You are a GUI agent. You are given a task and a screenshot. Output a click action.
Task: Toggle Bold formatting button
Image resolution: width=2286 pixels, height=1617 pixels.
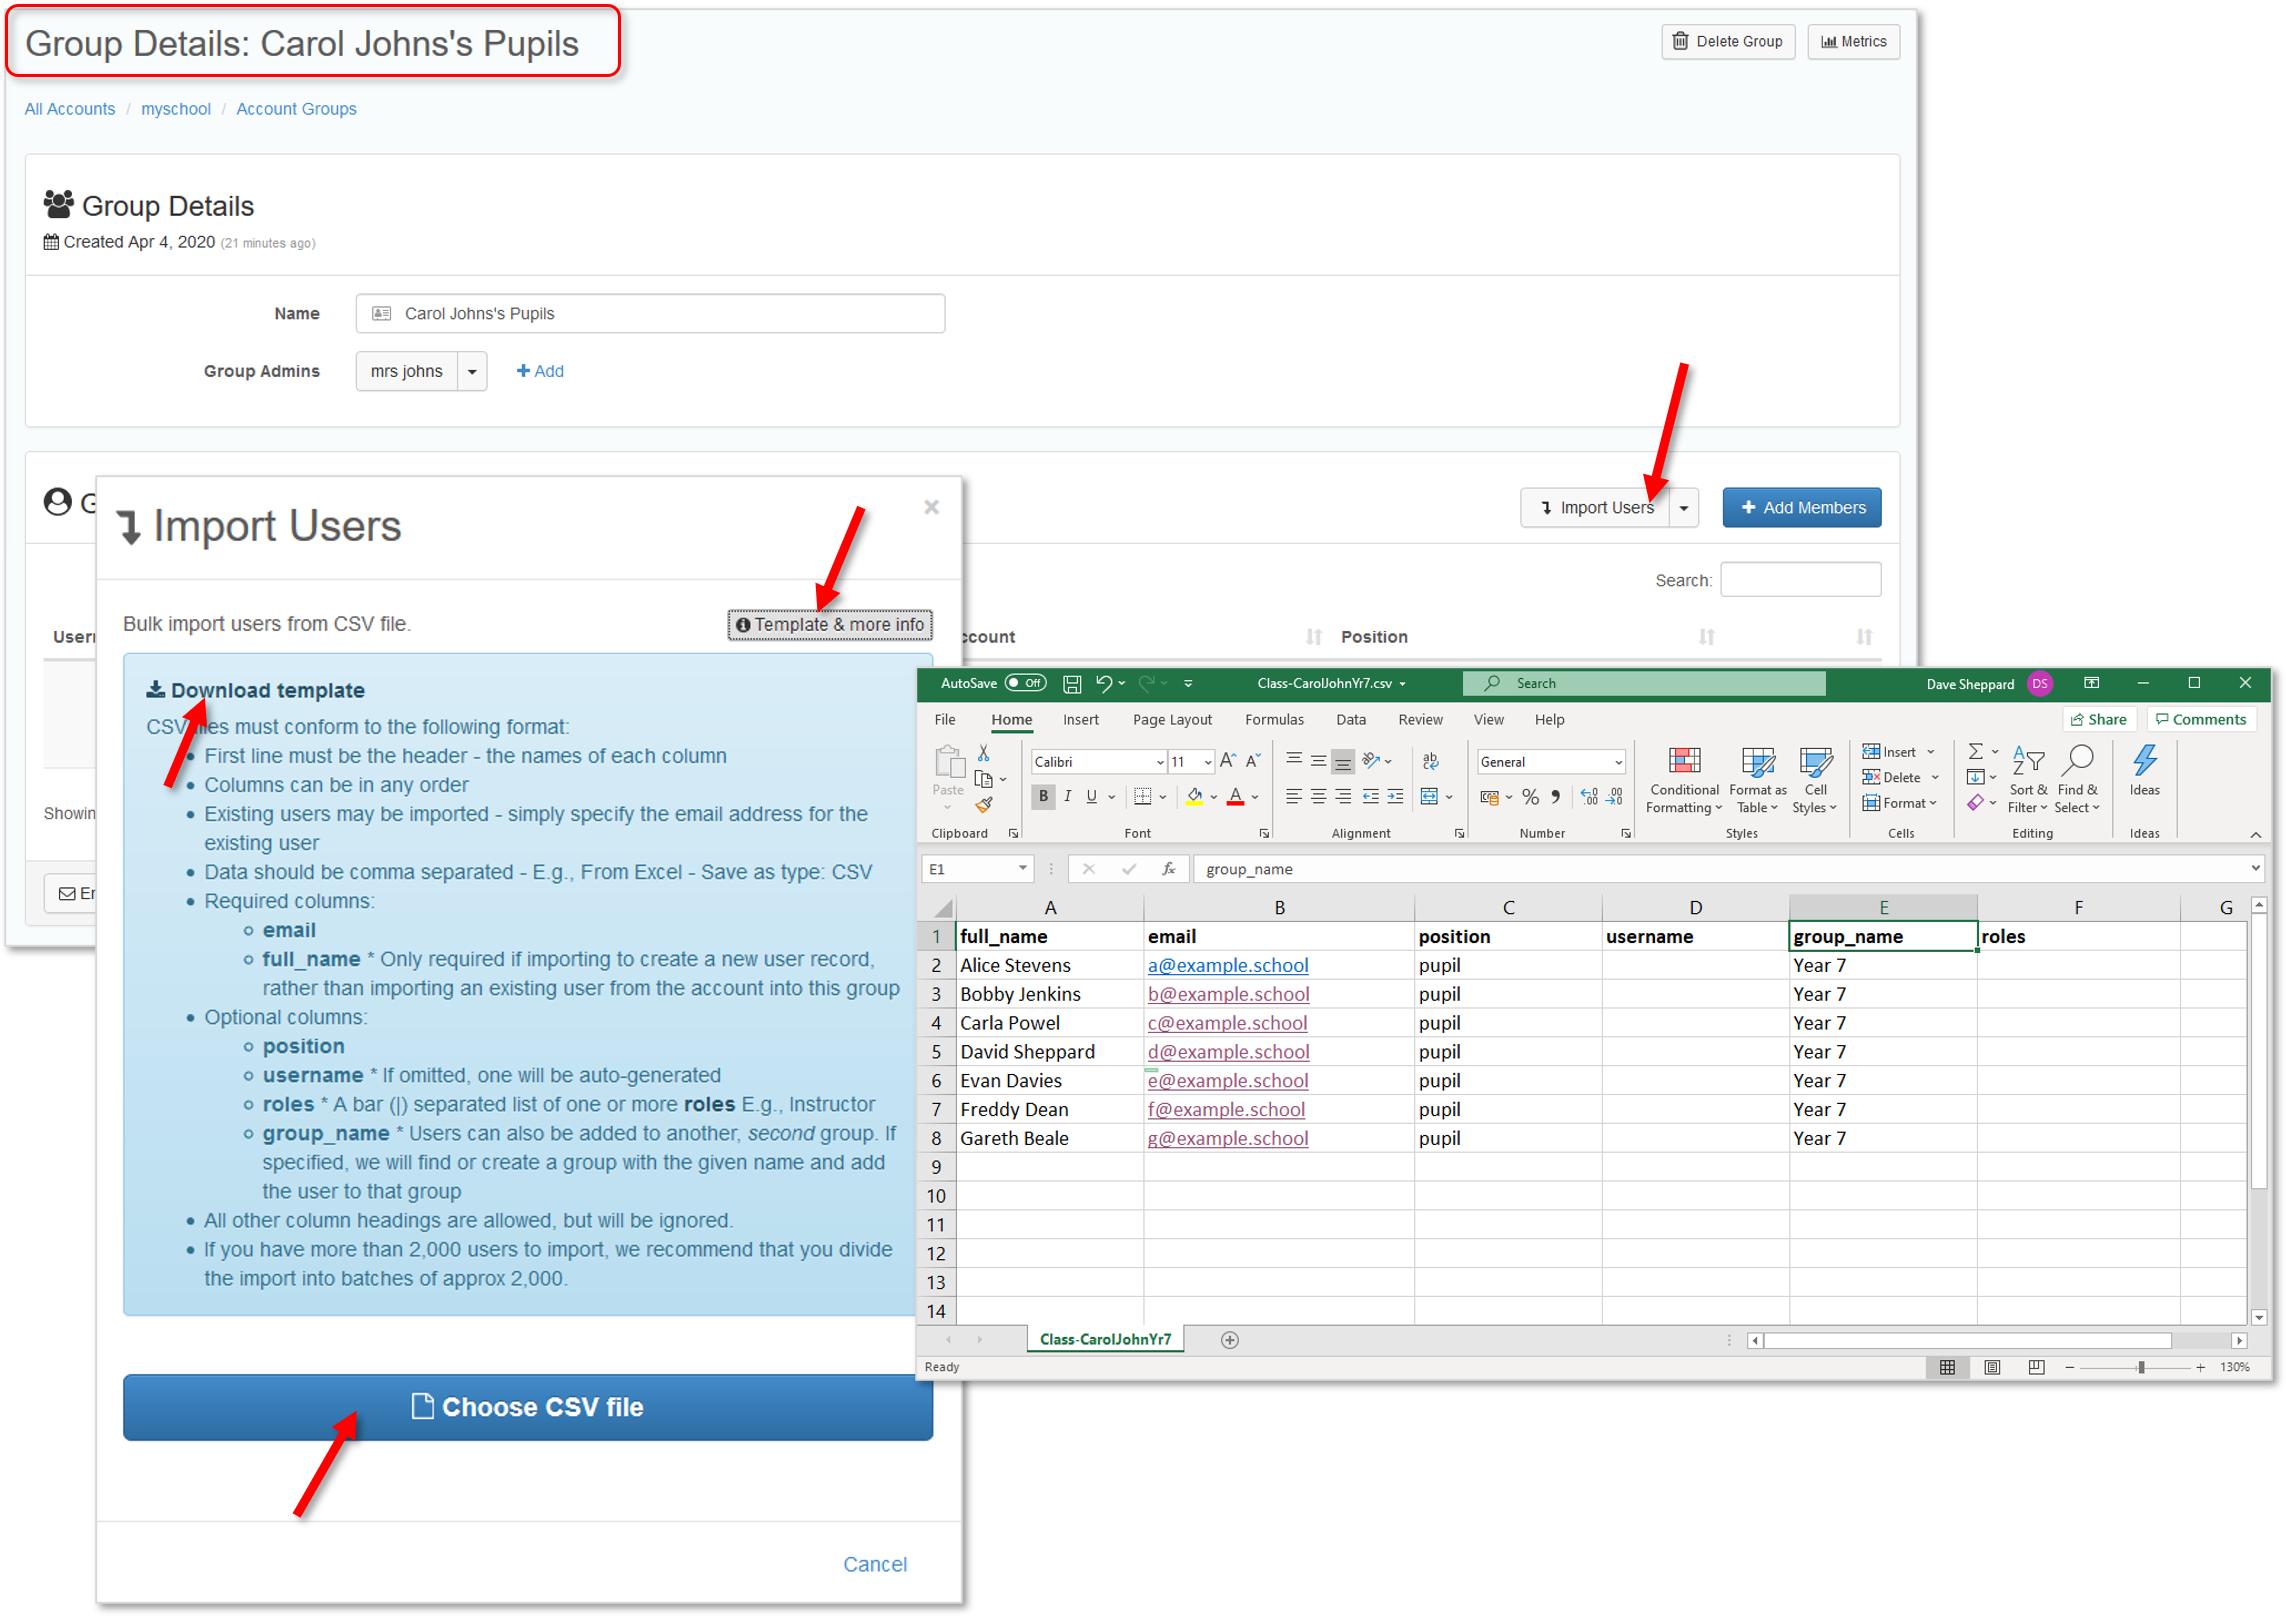(x=1043, y=797)
